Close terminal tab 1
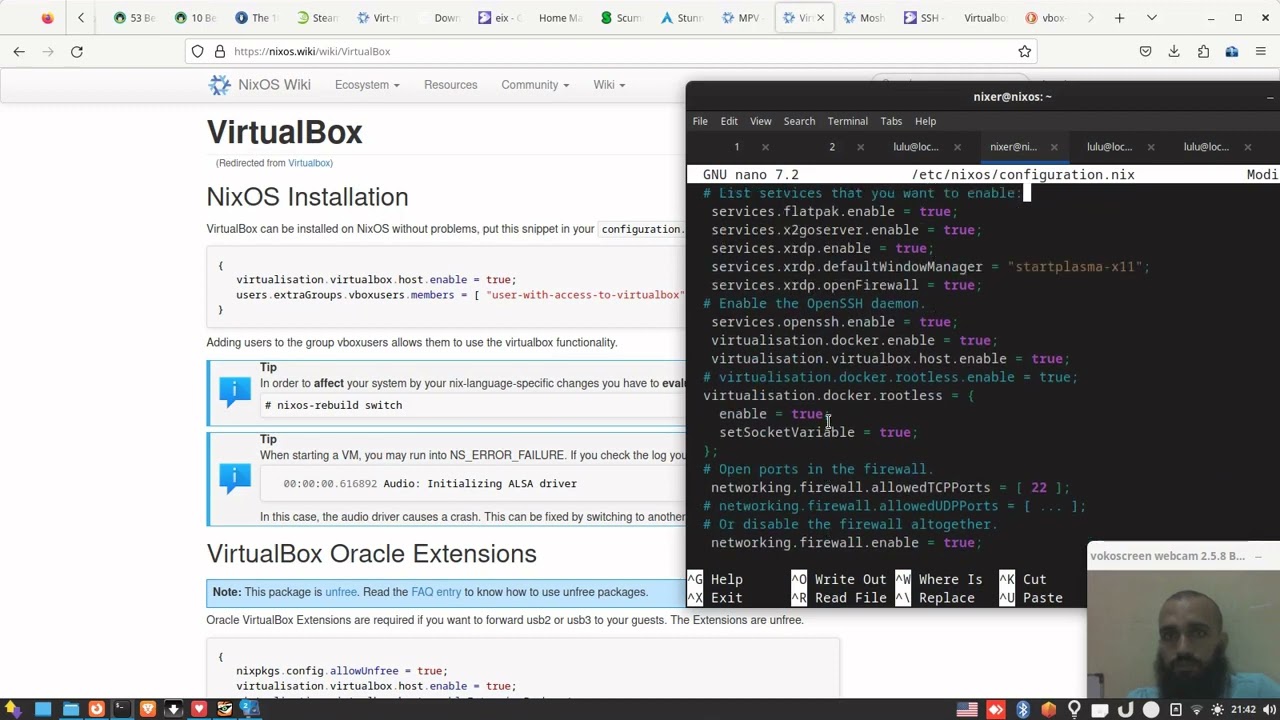 point(765,148)
